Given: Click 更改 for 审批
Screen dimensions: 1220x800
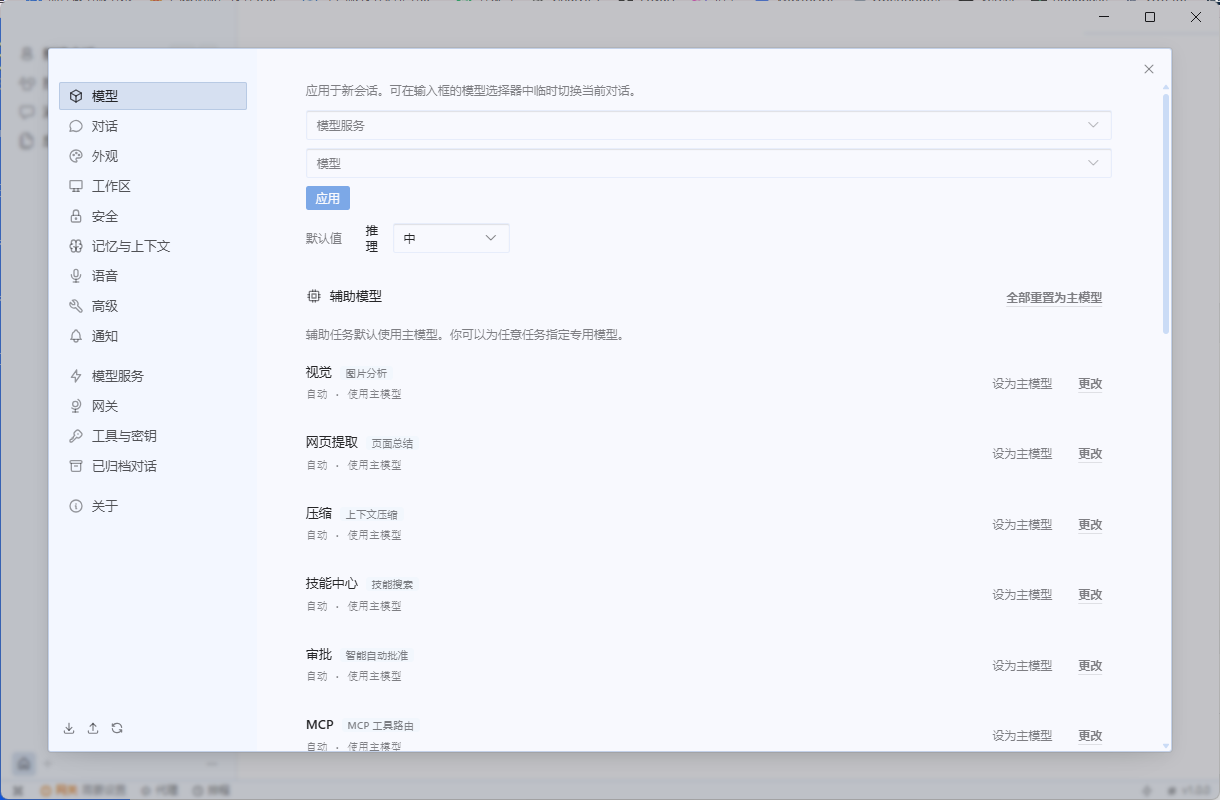Looking at the screenshot, I should [x=1090, y=665].
